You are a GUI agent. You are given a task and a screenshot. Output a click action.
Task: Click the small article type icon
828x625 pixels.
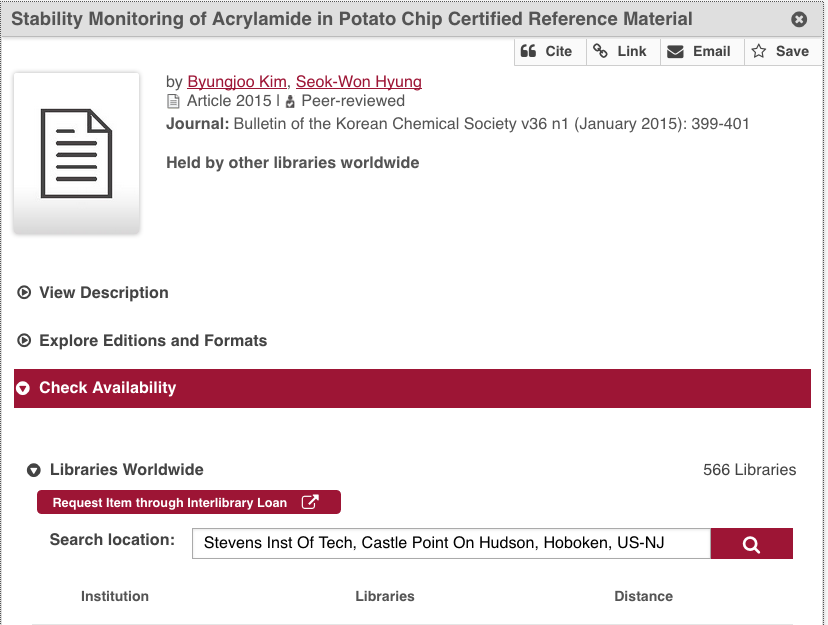coord(173,101)
